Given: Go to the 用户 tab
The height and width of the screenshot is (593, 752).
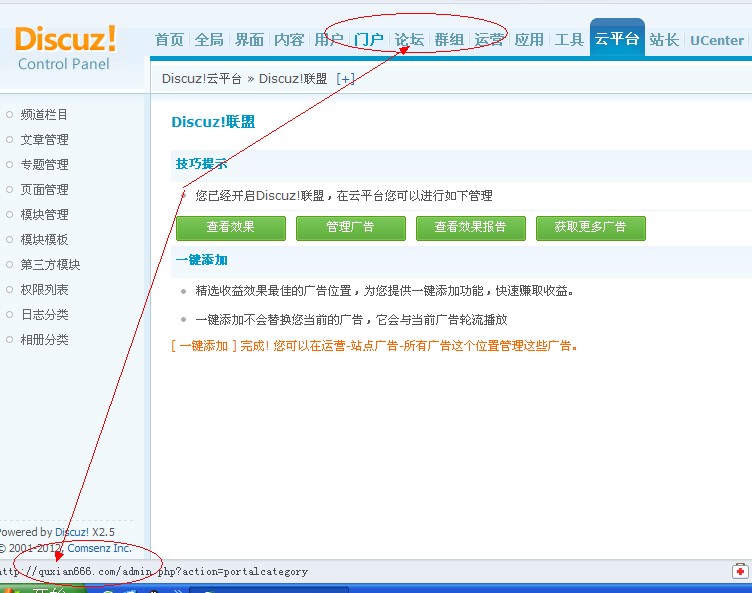Looking at the screenshot, I should point(329,40).
